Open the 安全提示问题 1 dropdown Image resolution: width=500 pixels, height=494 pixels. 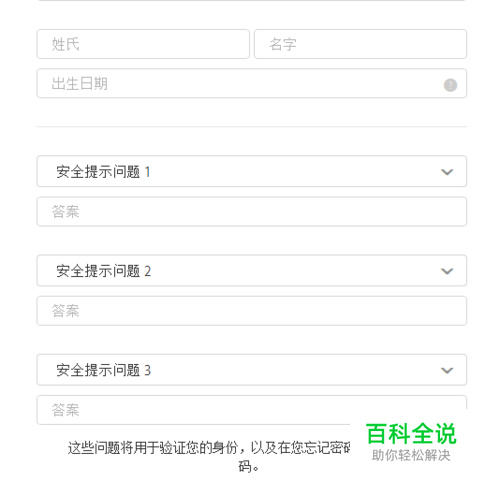(x=252, y=171)
